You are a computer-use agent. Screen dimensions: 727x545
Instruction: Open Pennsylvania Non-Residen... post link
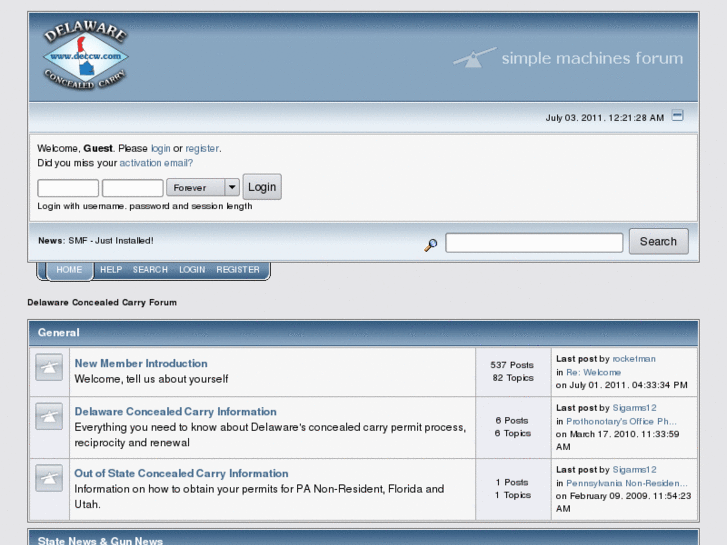point(627,483)
